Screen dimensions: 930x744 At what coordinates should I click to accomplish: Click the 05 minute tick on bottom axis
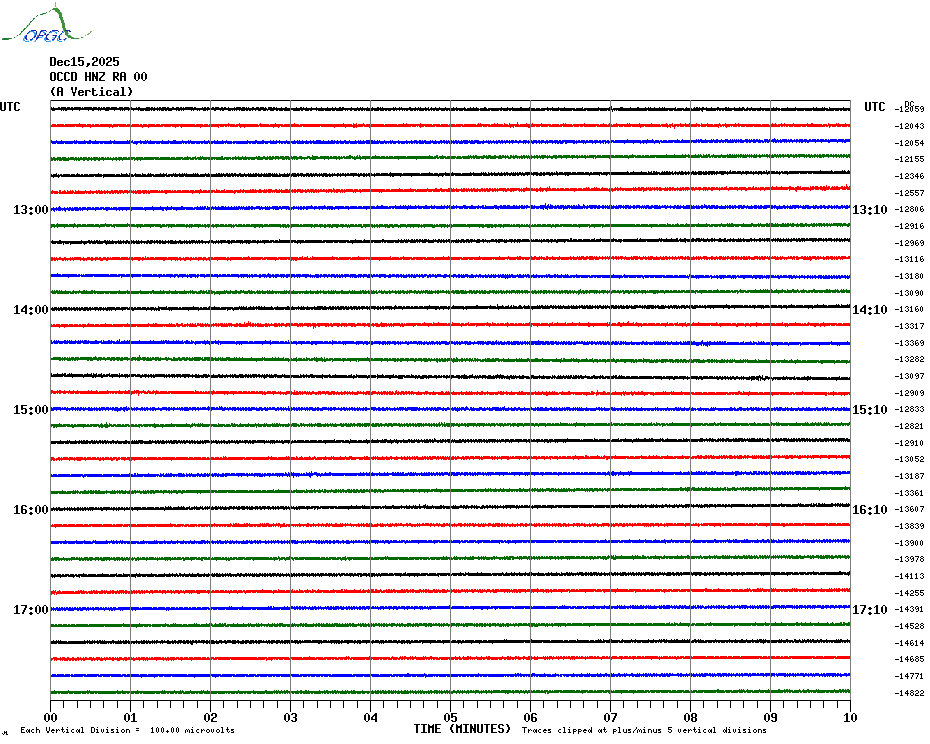point(450,717)
